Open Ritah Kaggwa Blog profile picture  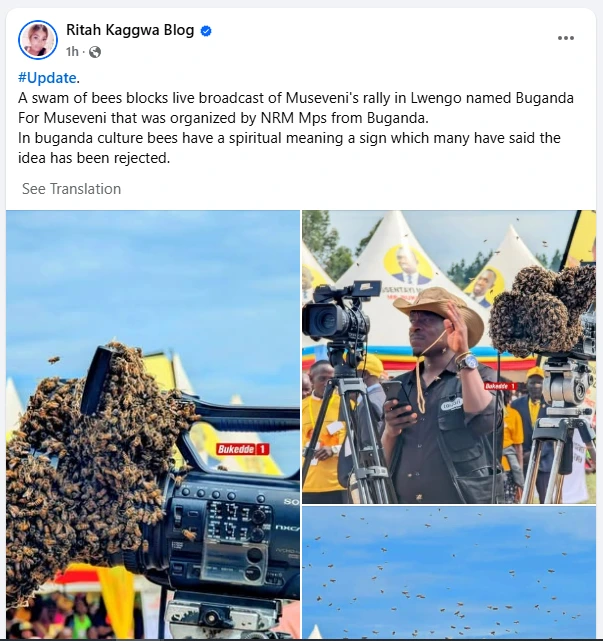(38, 40)
